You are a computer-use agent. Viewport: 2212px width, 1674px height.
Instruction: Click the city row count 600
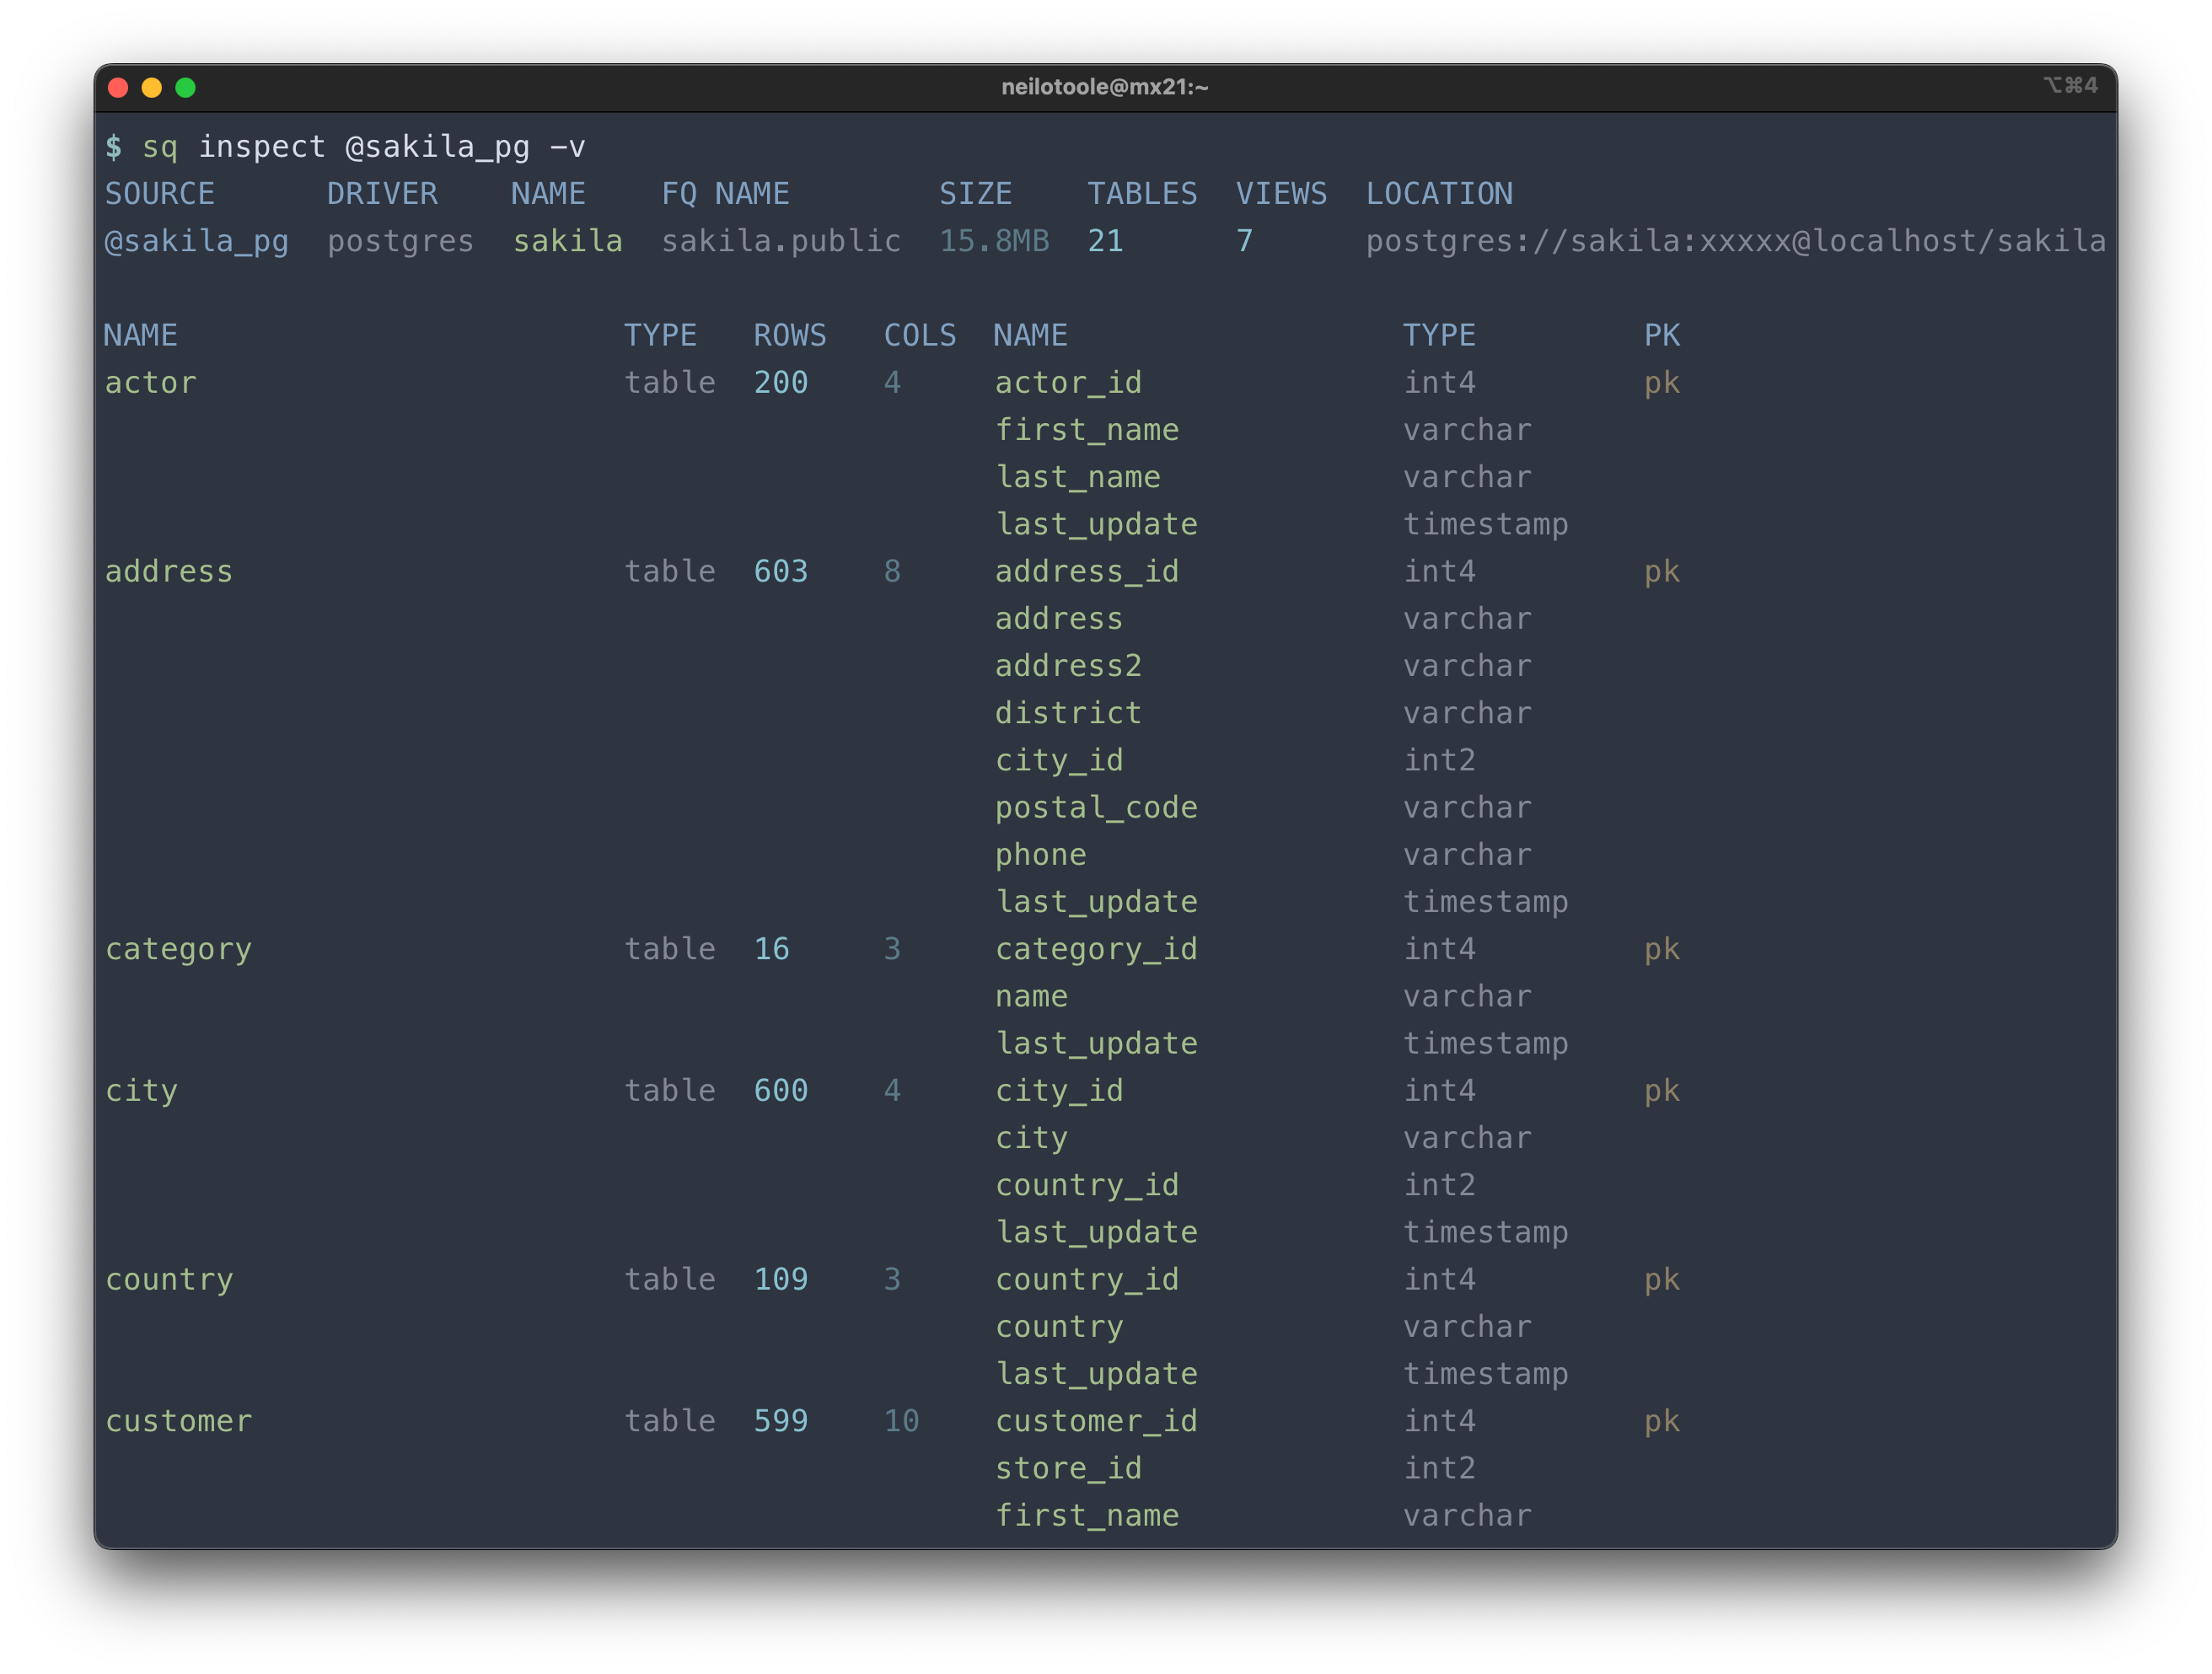[x=781, y=1090]
